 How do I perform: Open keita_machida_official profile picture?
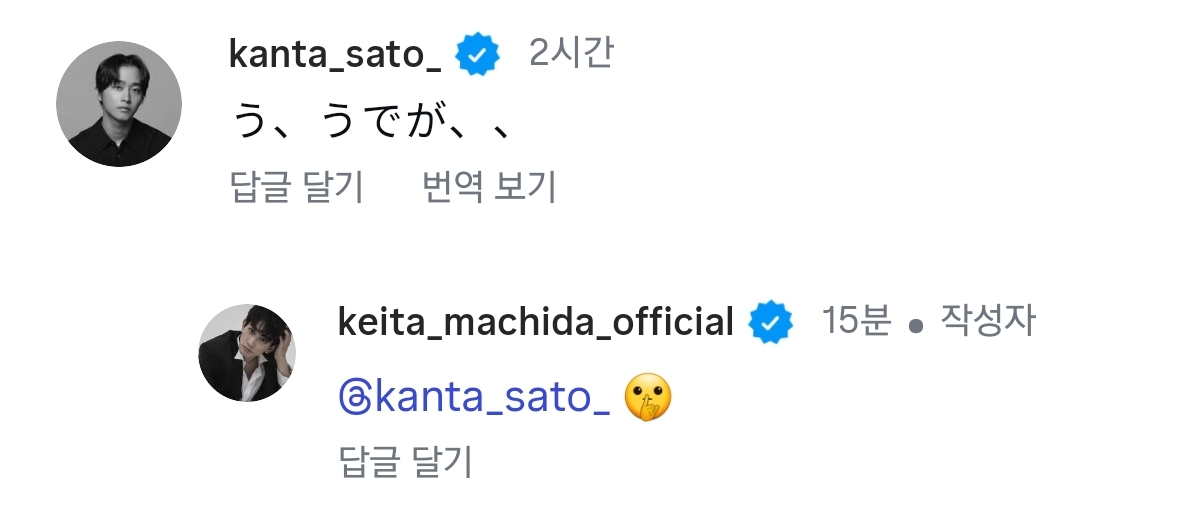[246, 353]
